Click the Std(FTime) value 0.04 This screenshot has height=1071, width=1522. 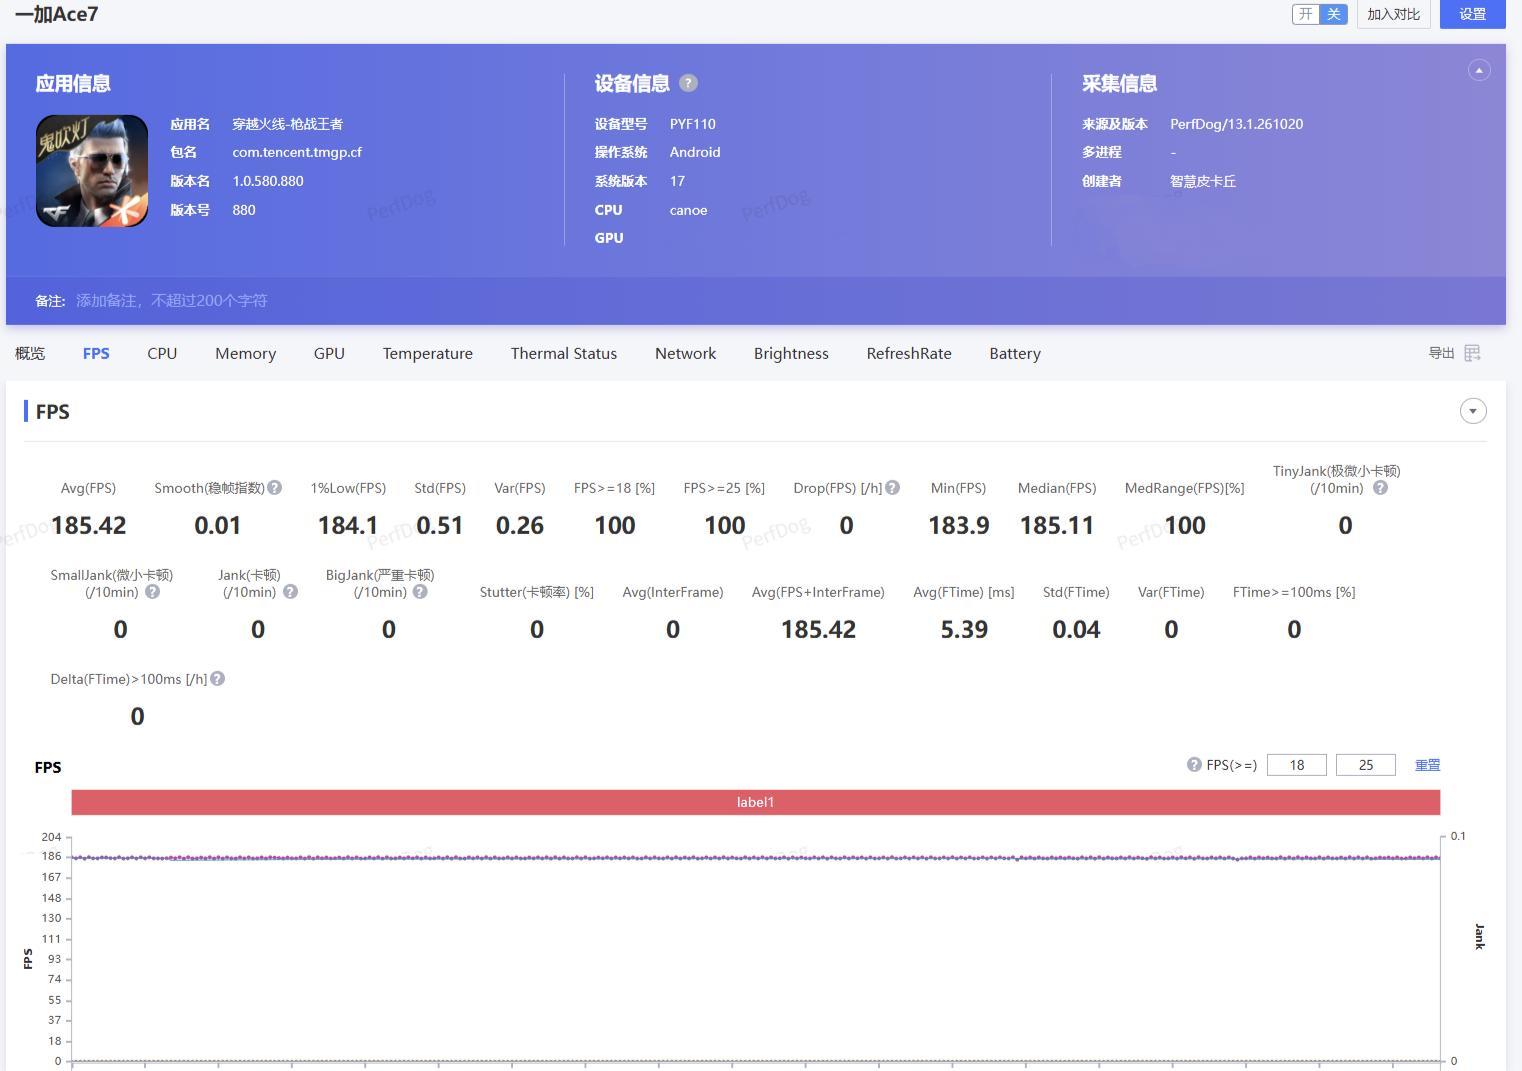[1076, 630]
